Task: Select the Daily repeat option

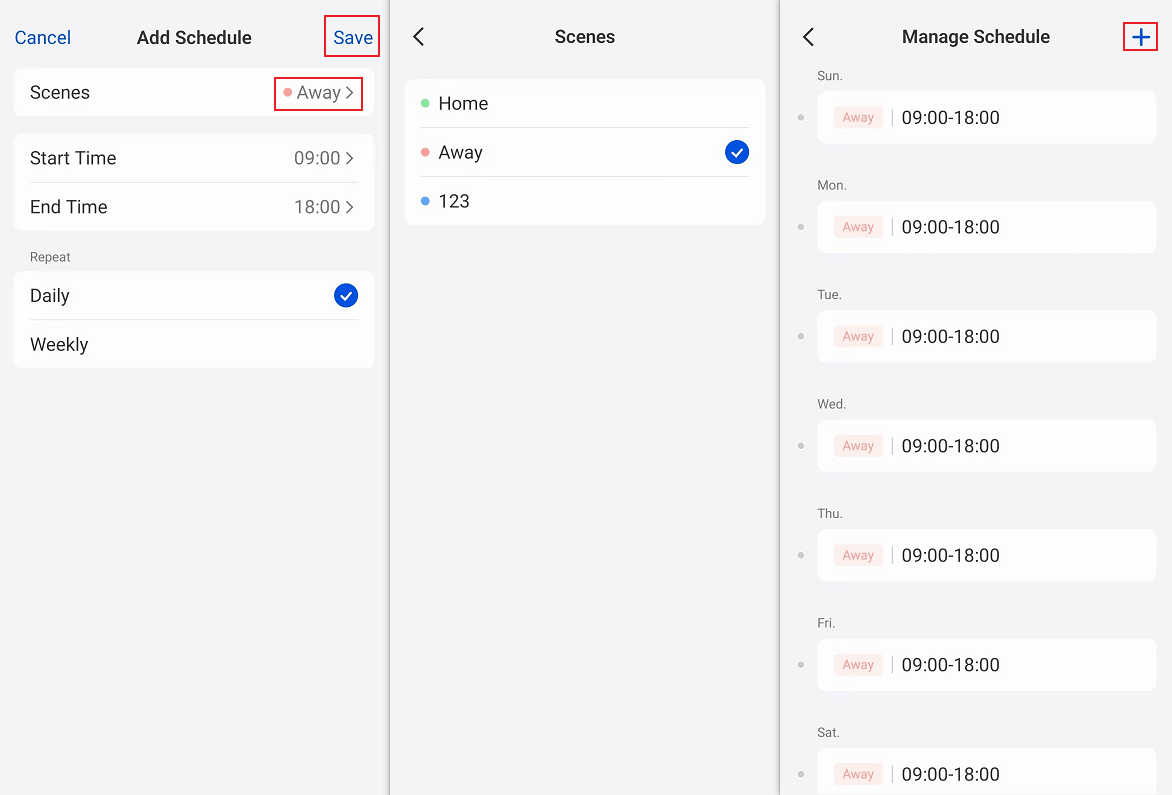Action: (x=194, y=296)
